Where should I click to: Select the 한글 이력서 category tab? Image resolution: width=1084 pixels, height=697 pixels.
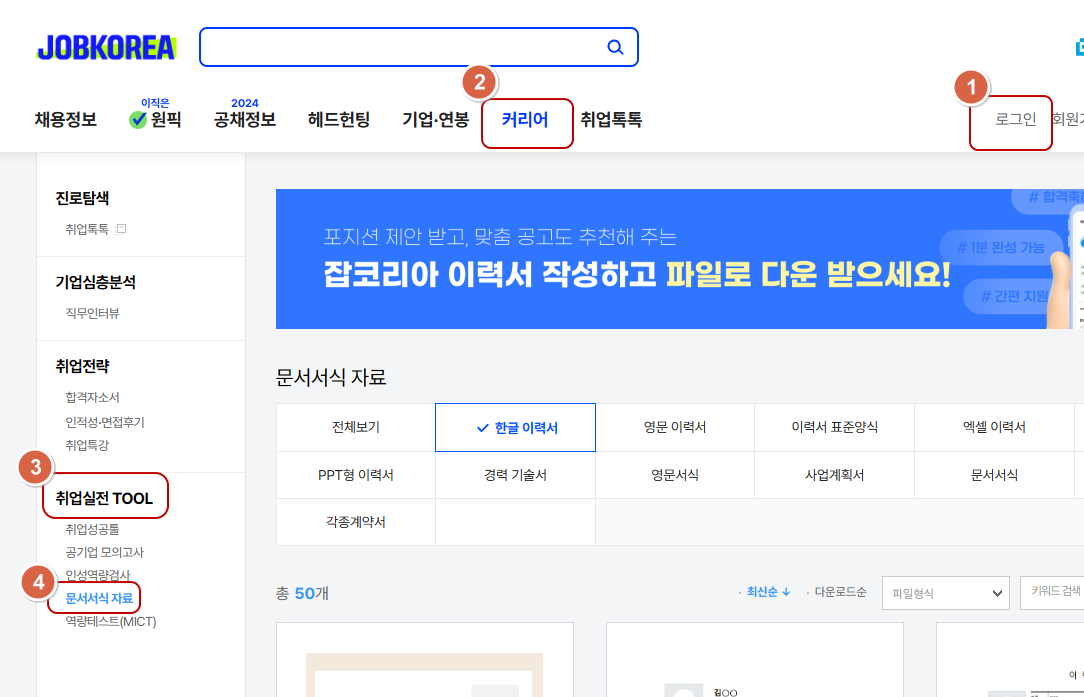tap(515, 427)
